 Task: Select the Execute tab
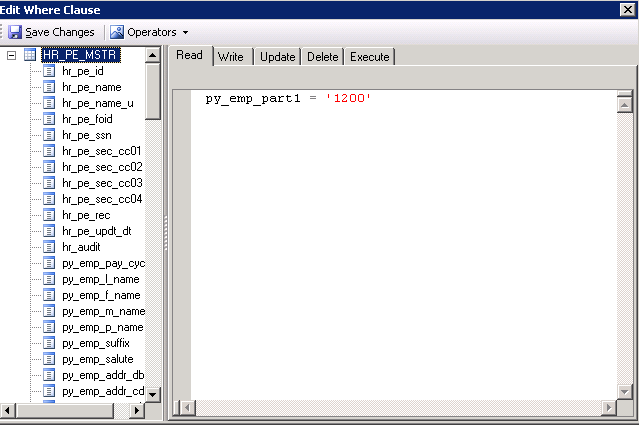tap(369, 56)
